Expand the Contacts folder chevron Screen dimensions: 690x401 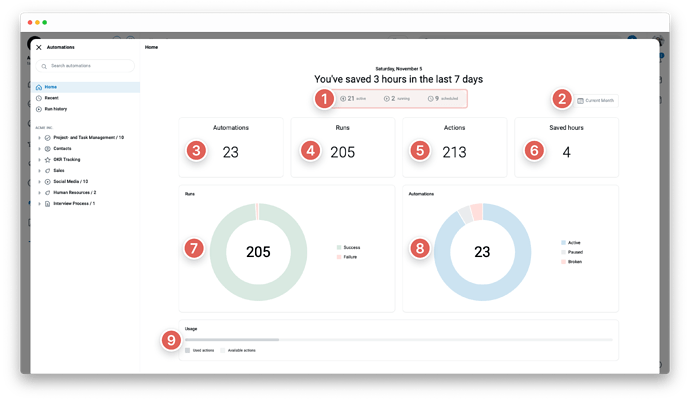(x=39, y=149)
